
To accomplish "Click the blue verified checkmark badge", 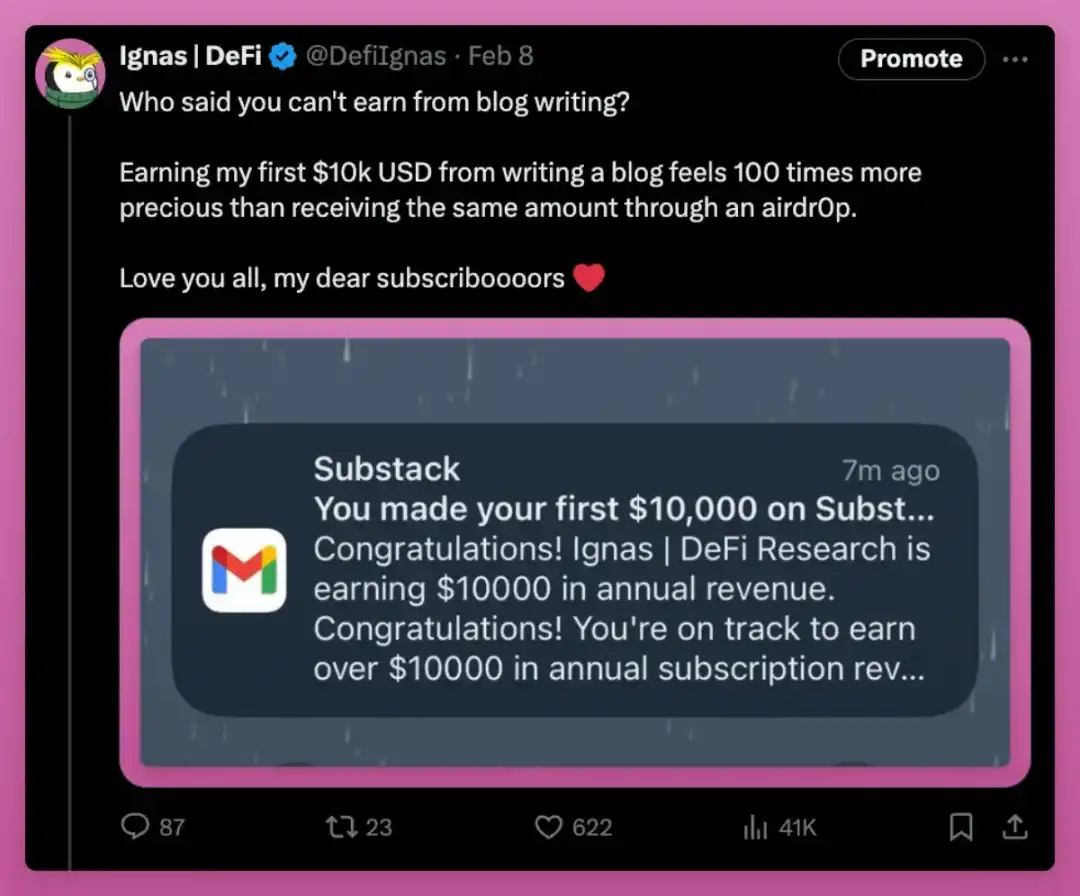I will coord(283,57).
